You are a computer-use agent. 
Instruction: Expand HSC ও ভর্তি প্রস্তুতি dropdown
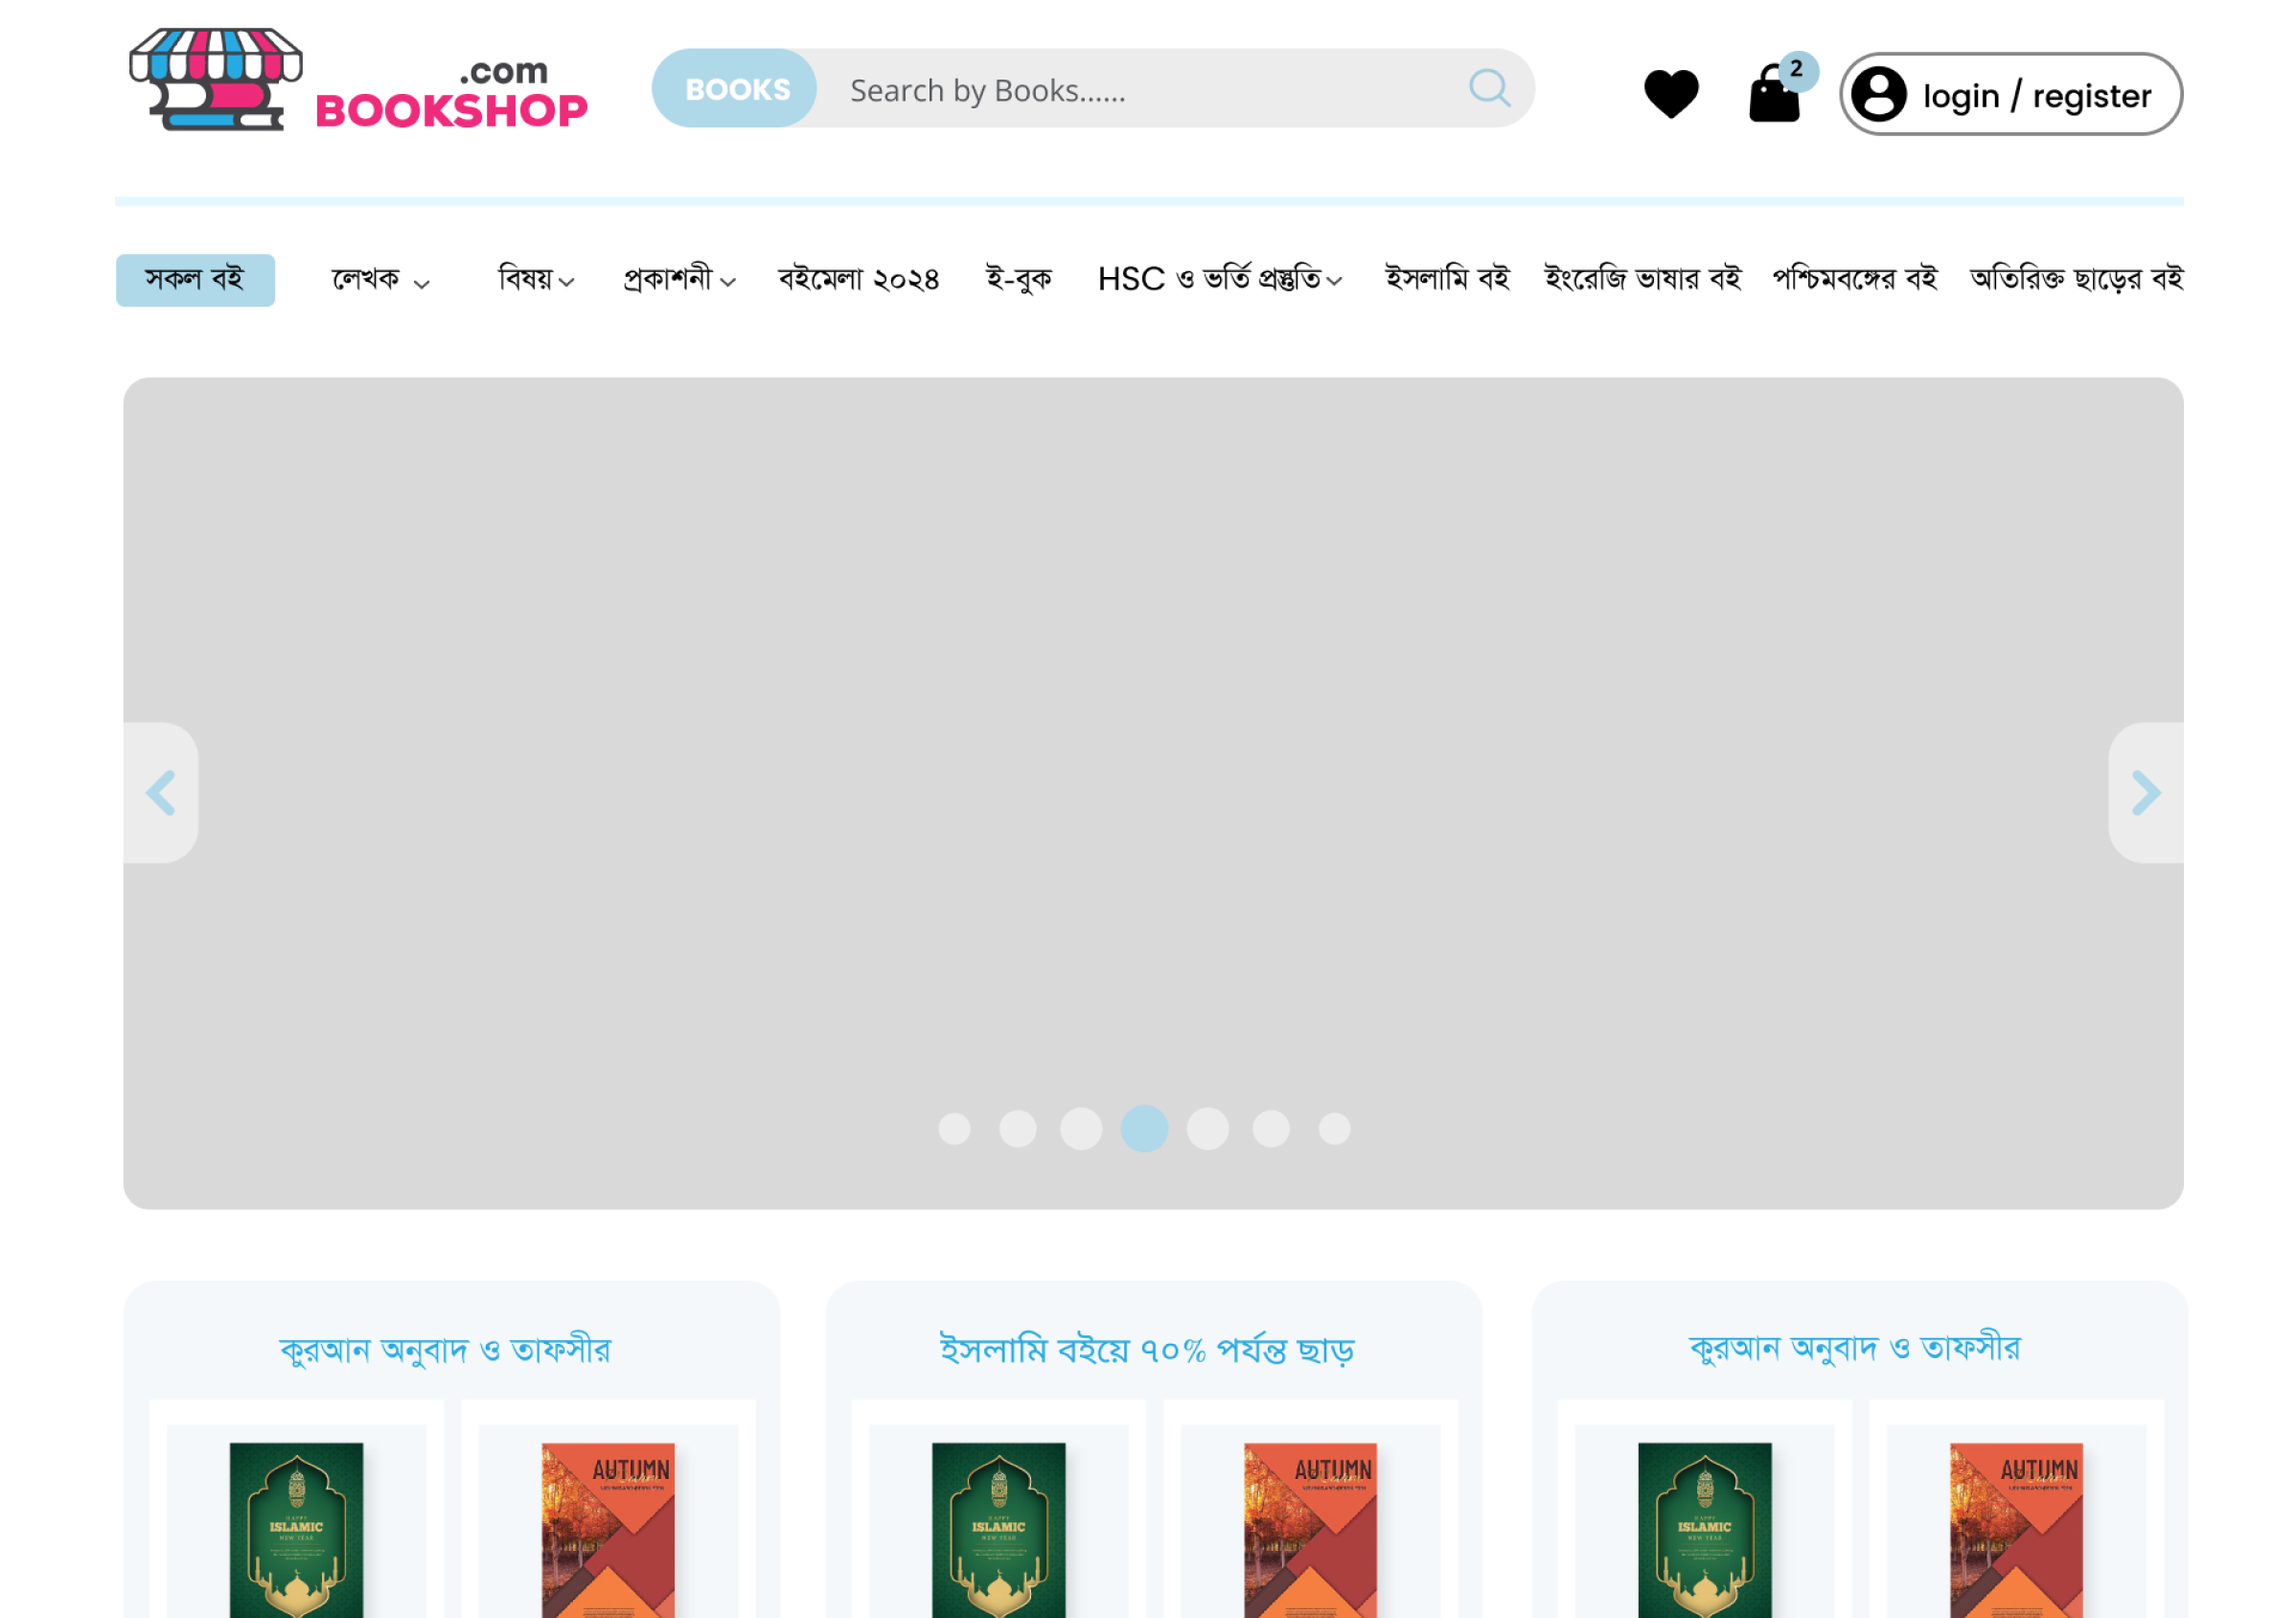pyautogui.click(x=1219, y=279)
